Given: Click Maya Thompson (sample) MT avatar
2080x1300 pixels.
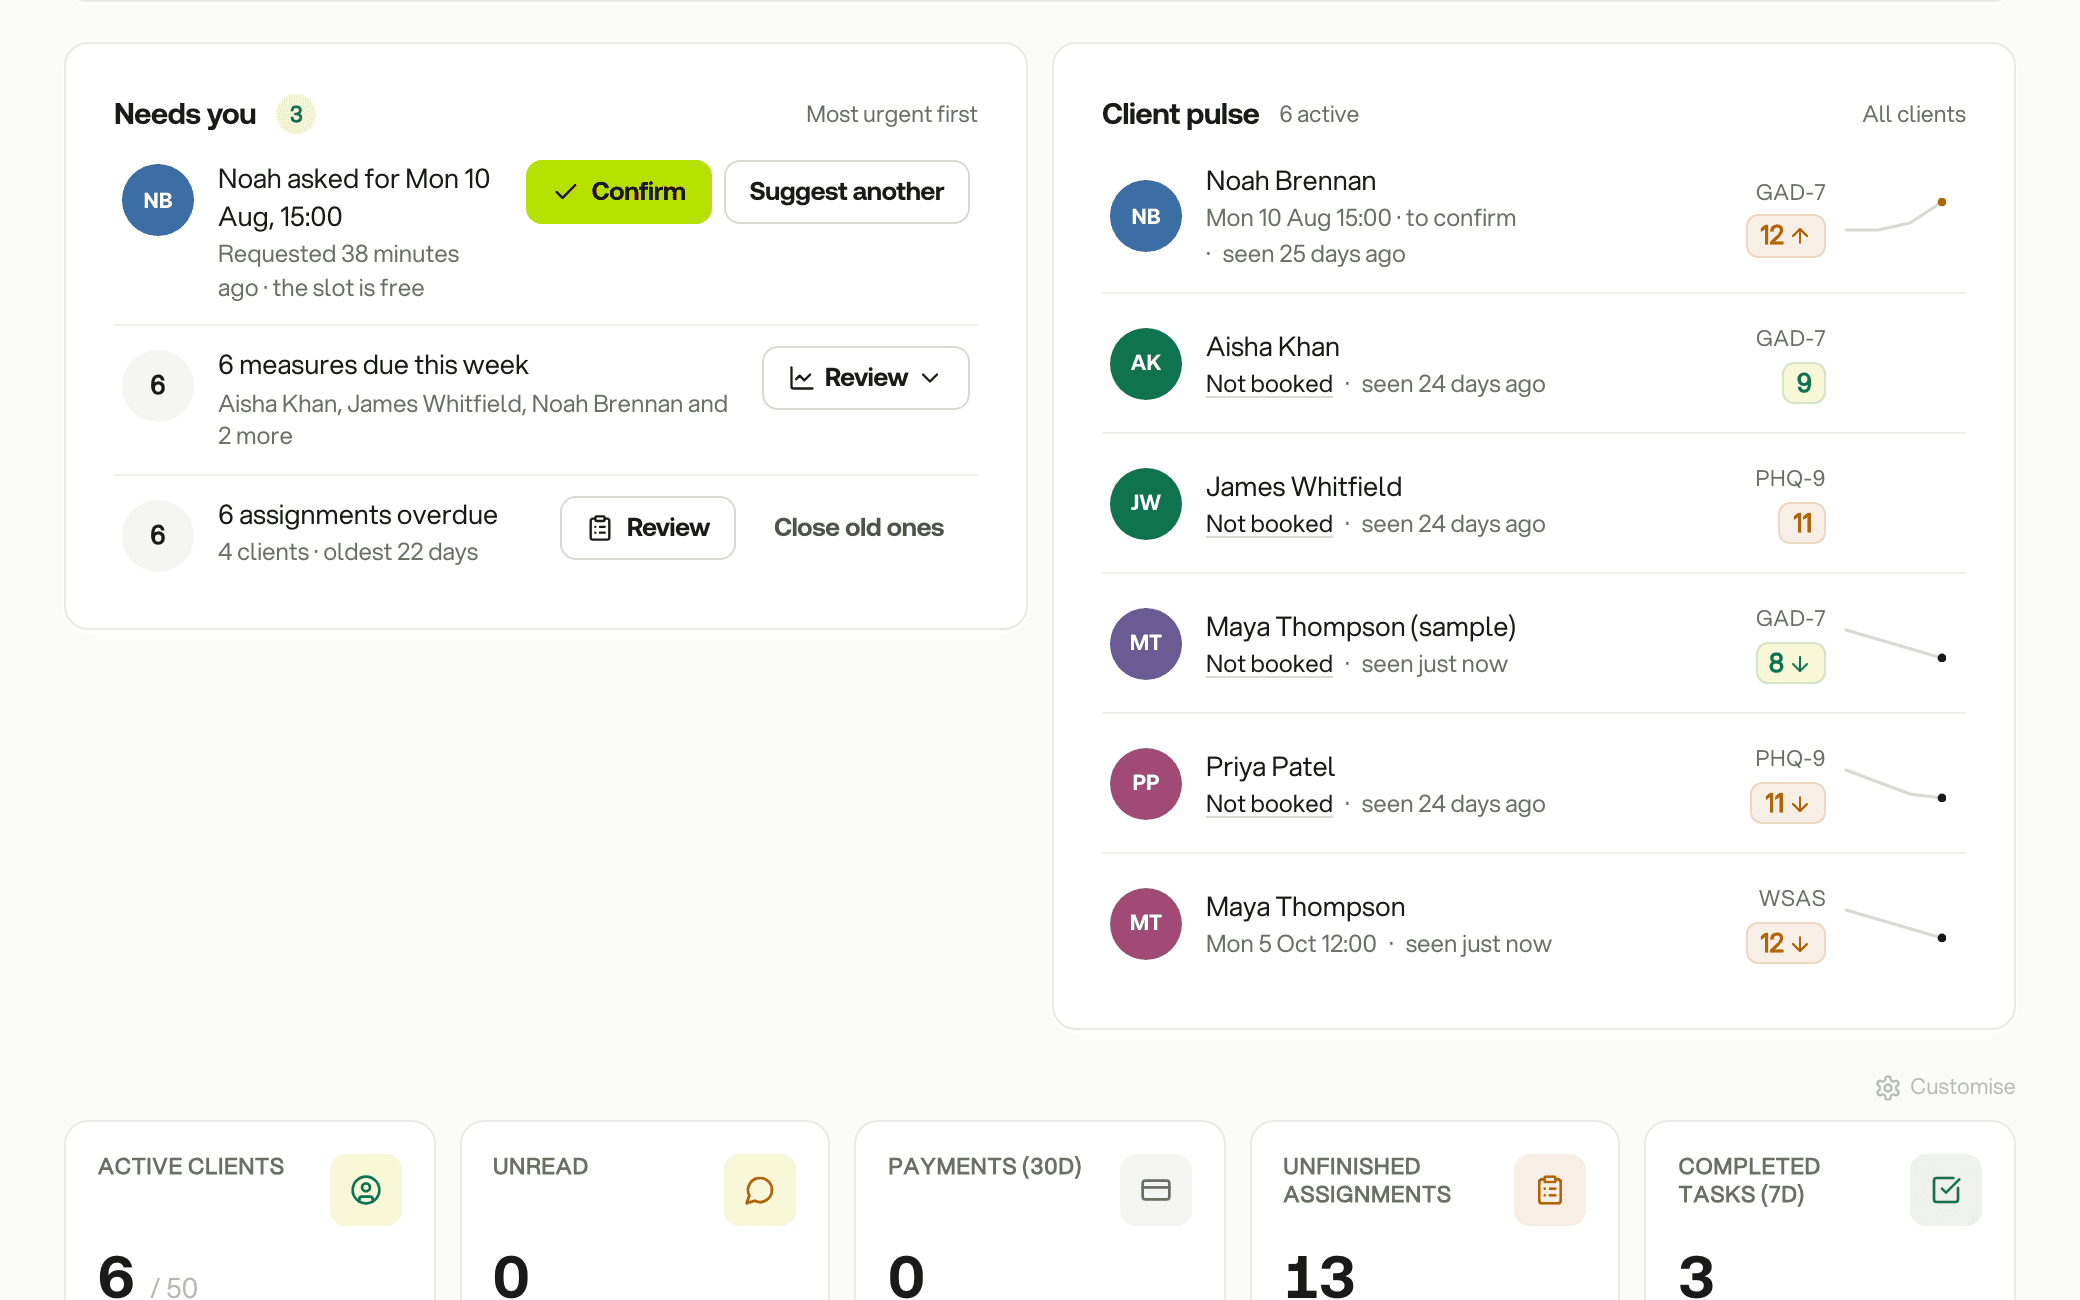Looking at the screenshot, I should pos(1146,643).
